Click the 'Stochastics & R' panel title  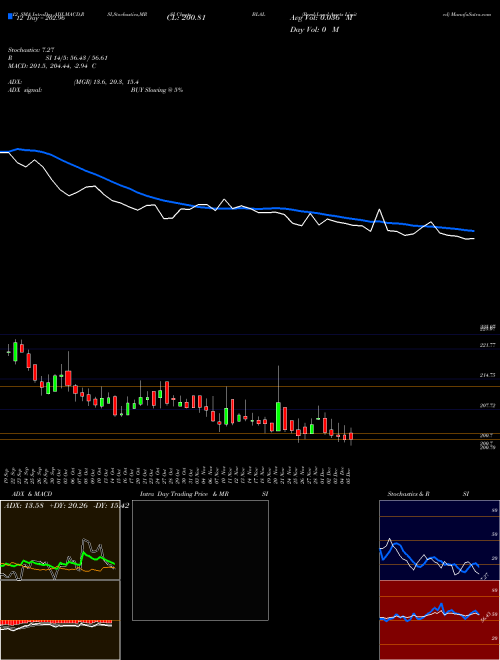coord(408,494)
